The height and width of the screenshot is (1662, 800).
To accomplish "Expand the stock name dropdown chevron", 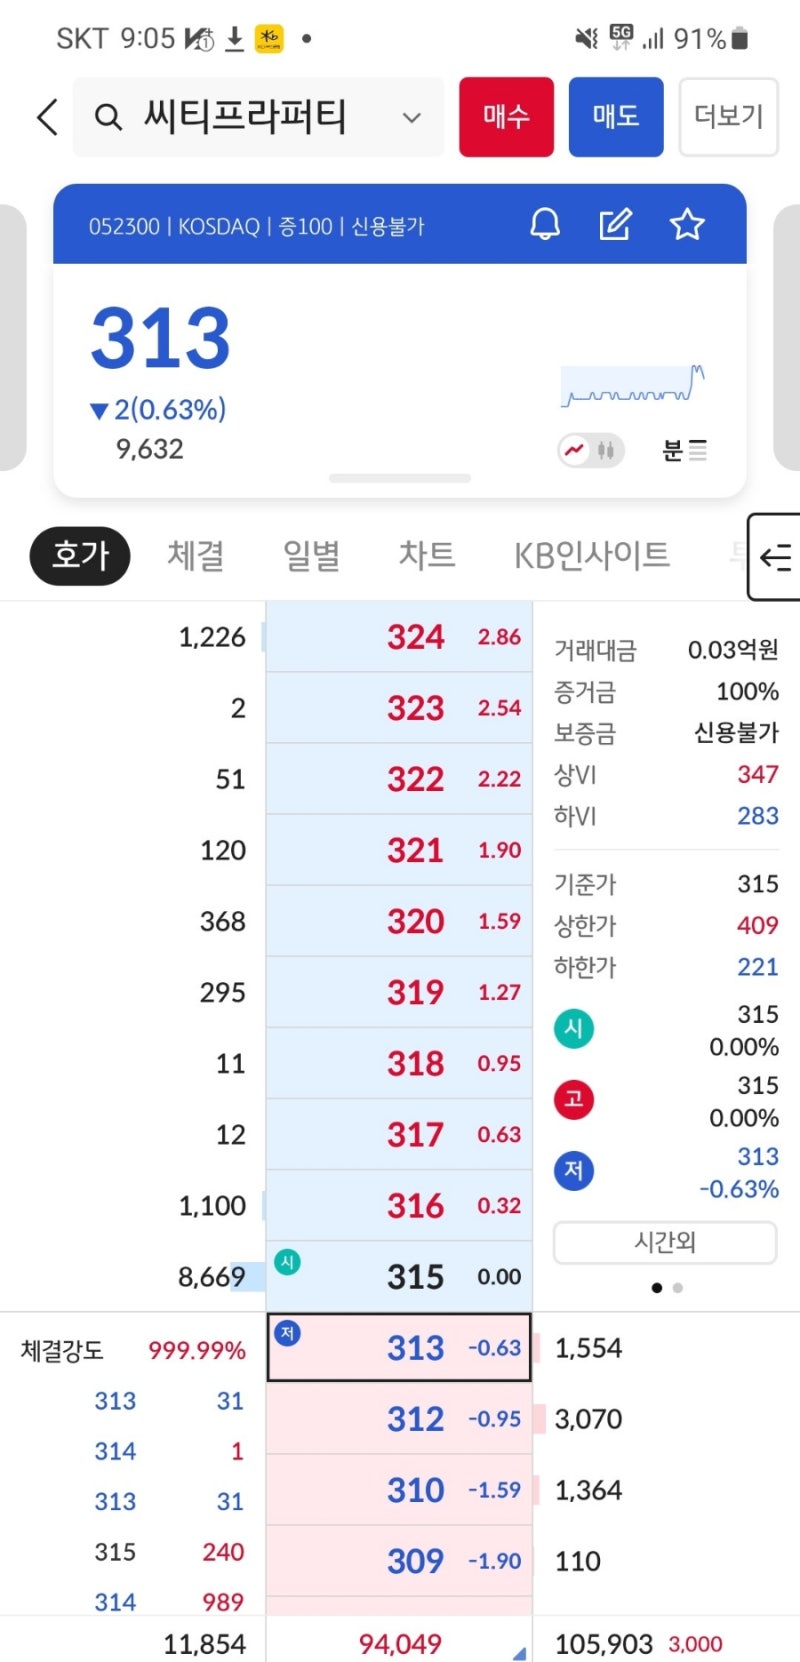I will pyautogui.click(x=411, y=117).
